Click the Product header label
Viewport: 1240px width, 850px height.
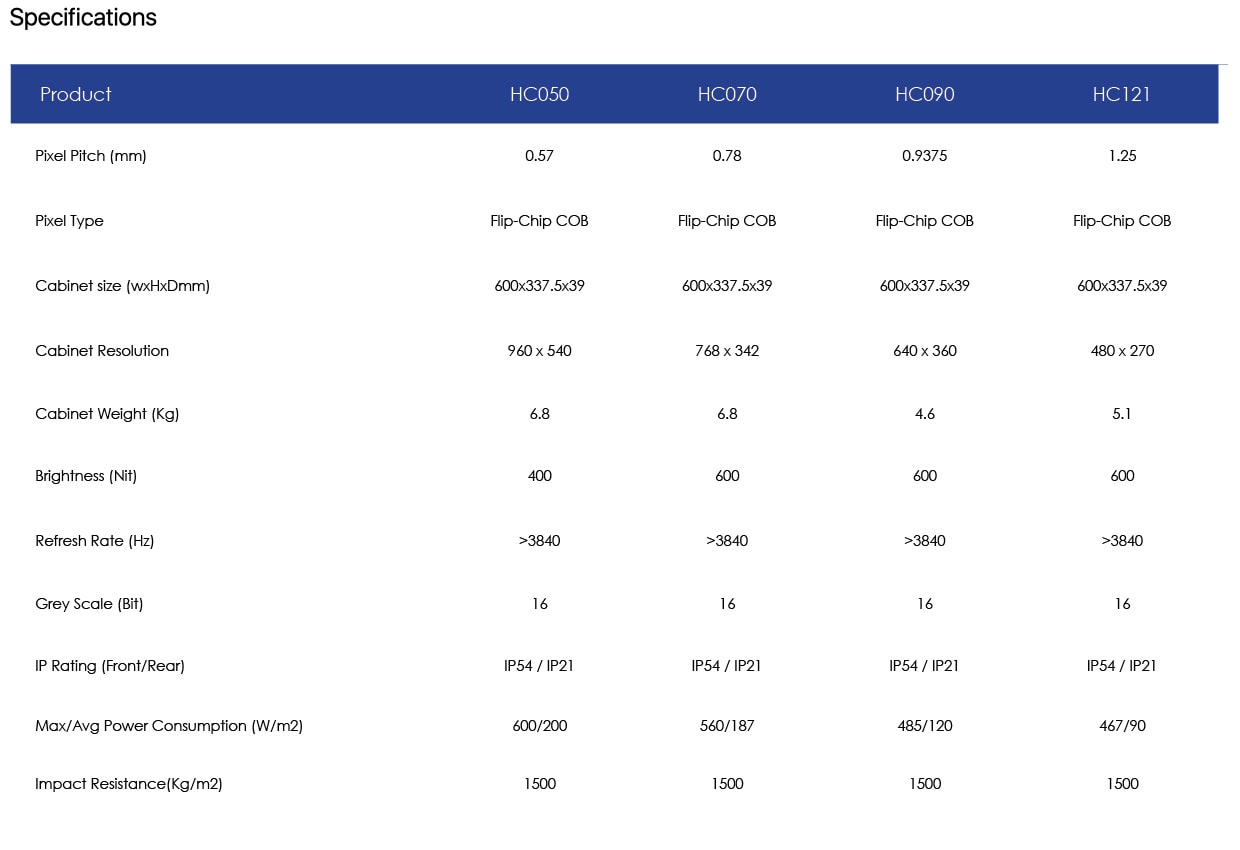click(75, 95)
